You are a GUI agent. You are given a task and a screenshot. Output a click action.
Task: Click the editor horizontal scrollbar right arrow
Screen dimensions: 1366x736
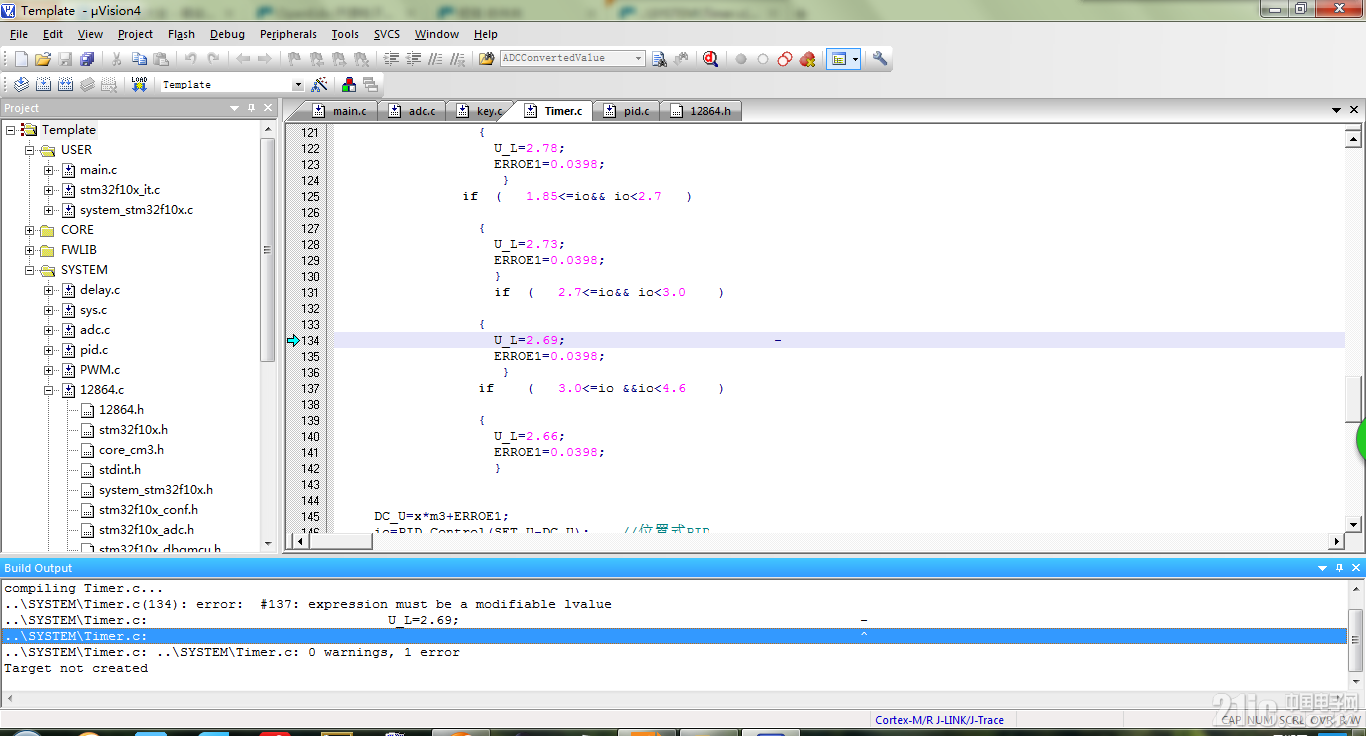tap(1336, 541)
